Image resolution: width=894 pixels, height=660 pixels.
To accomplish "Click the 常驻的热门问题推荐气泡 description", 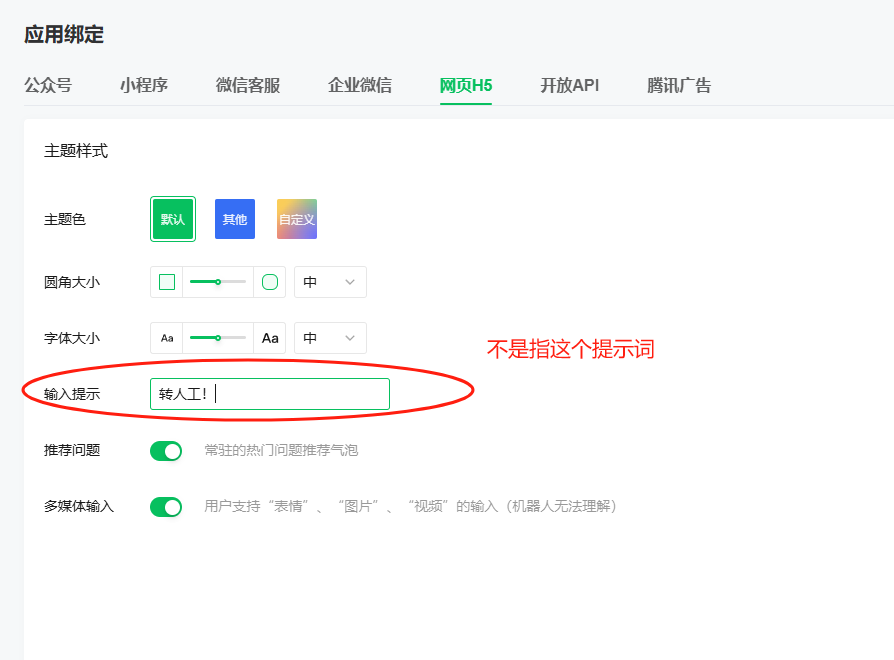I will pyautogui.click(x=281, y=450).
